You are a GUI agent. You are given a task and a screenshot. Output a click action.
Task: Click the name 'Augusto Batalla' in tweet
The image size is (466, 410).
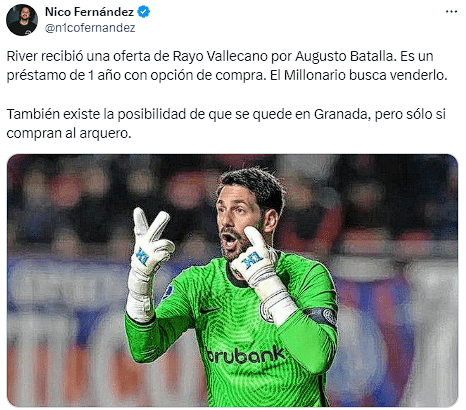[345, 56]
